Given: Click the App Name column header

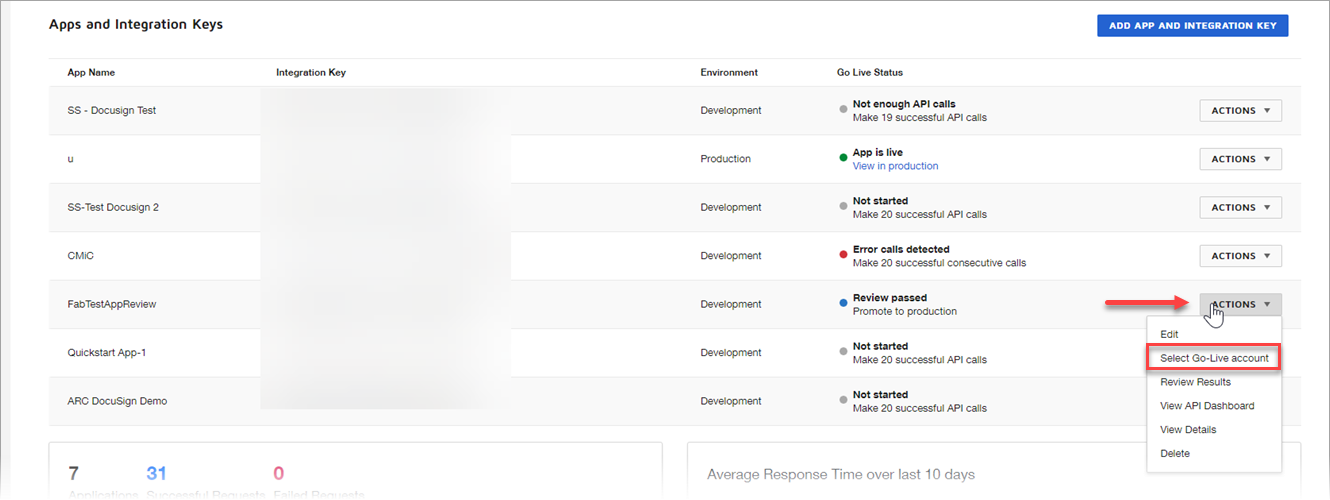Looking at the screenshot, I should coord(91,73).
